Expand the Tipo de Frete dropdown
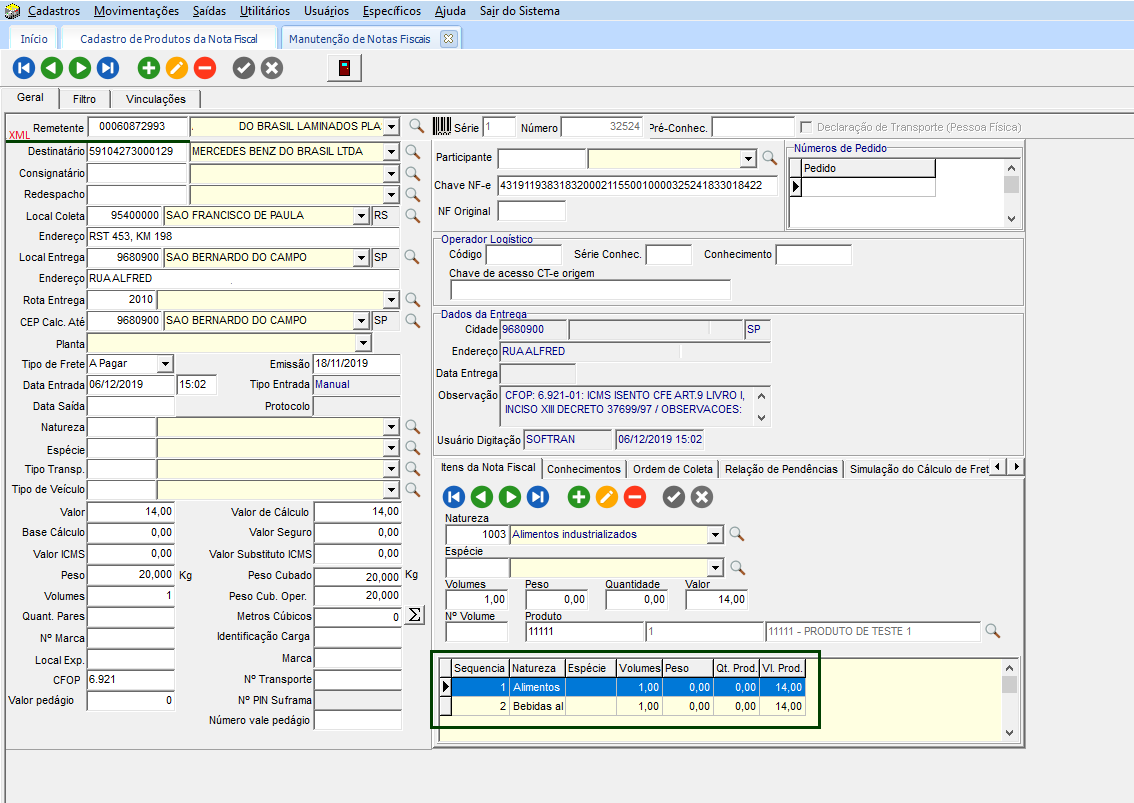 click(x=165, y=363)
